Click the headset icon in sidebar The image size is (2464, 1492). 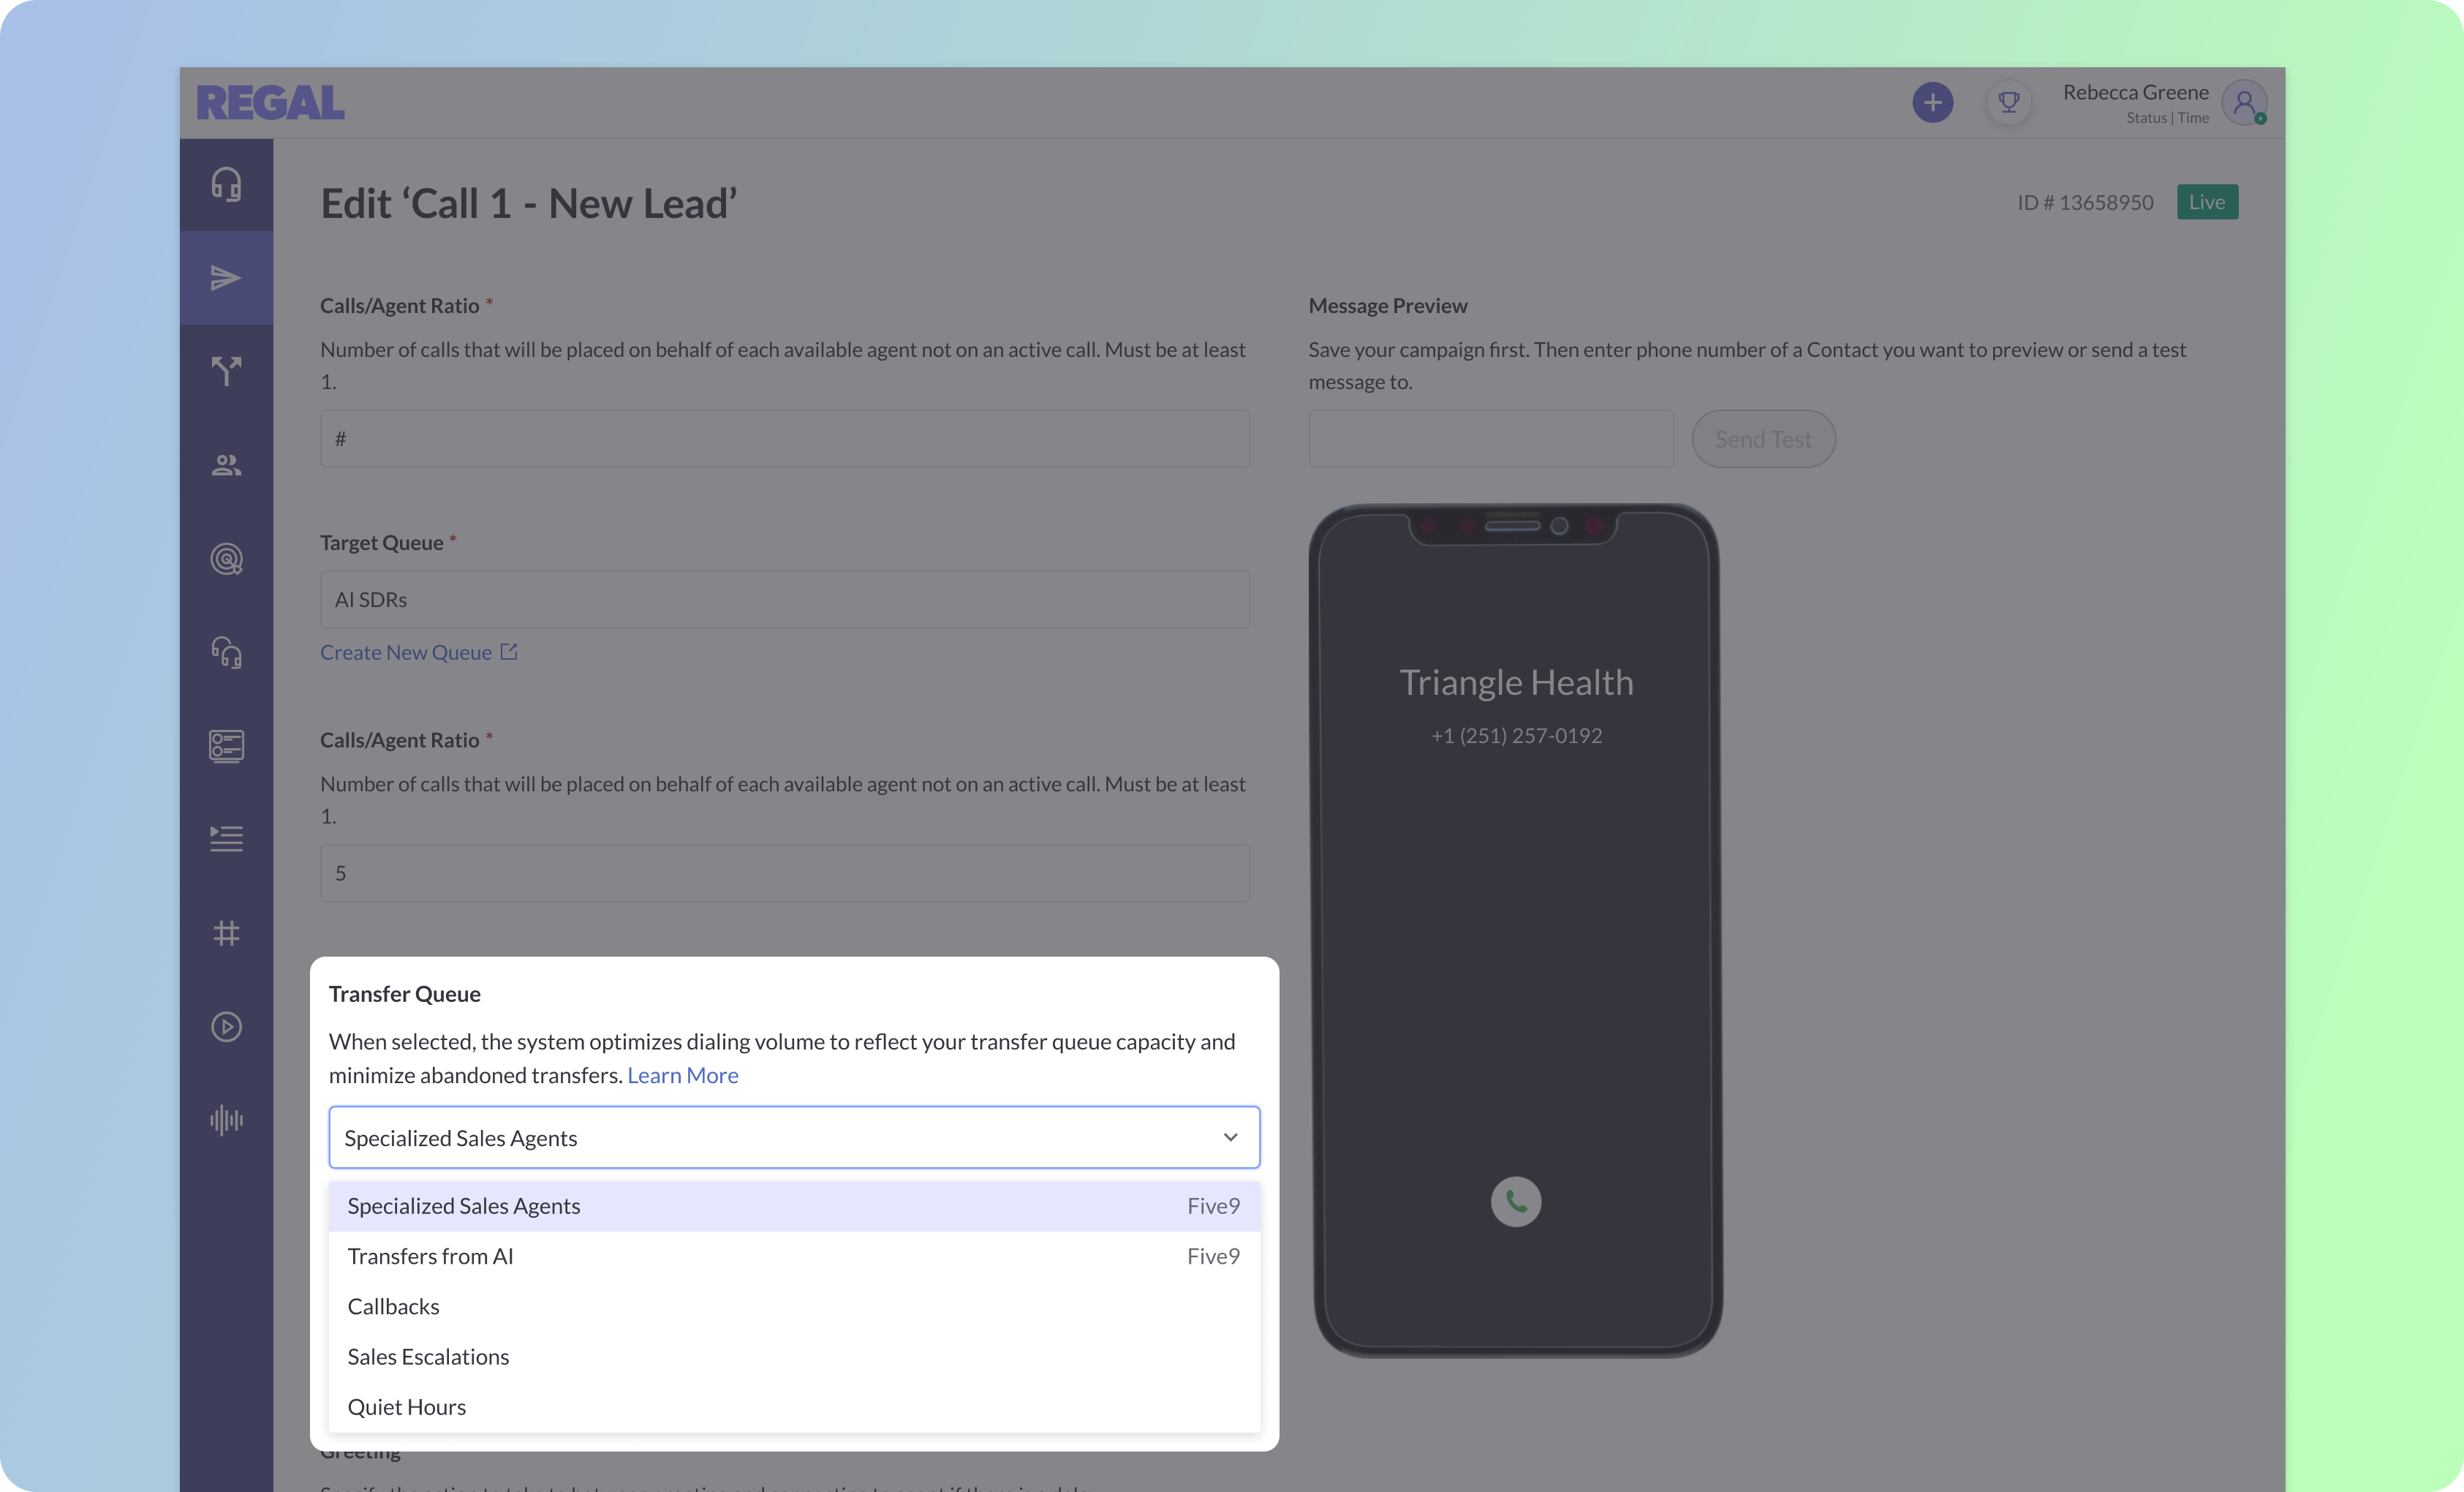(226, 185)
